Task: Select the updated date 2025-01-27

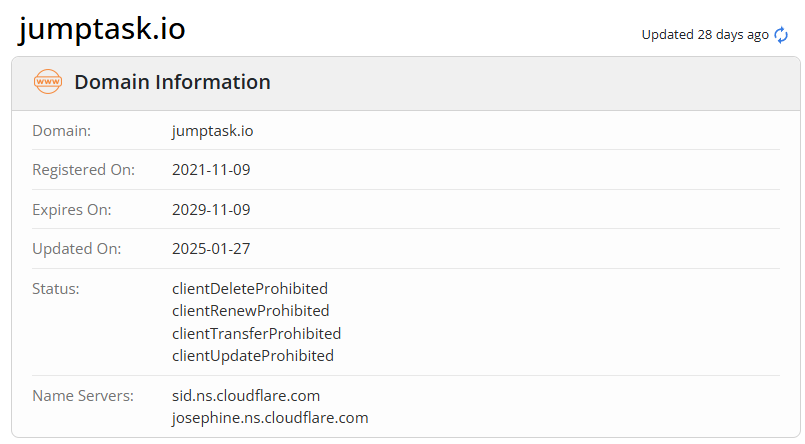Action: (211, 249)
